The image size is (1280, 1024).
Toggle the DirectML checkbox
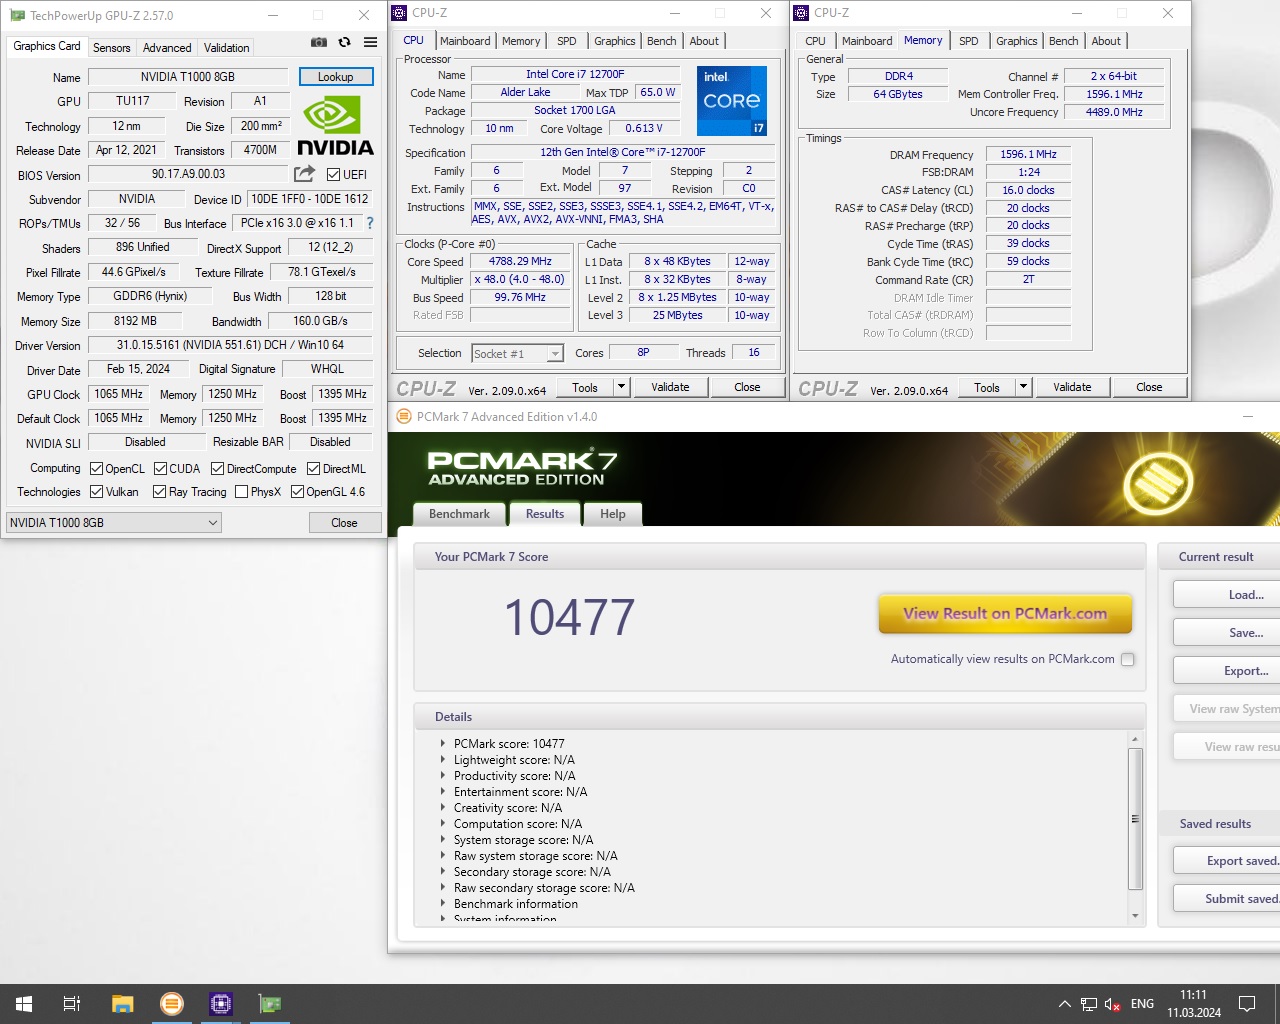coord(313,468)
